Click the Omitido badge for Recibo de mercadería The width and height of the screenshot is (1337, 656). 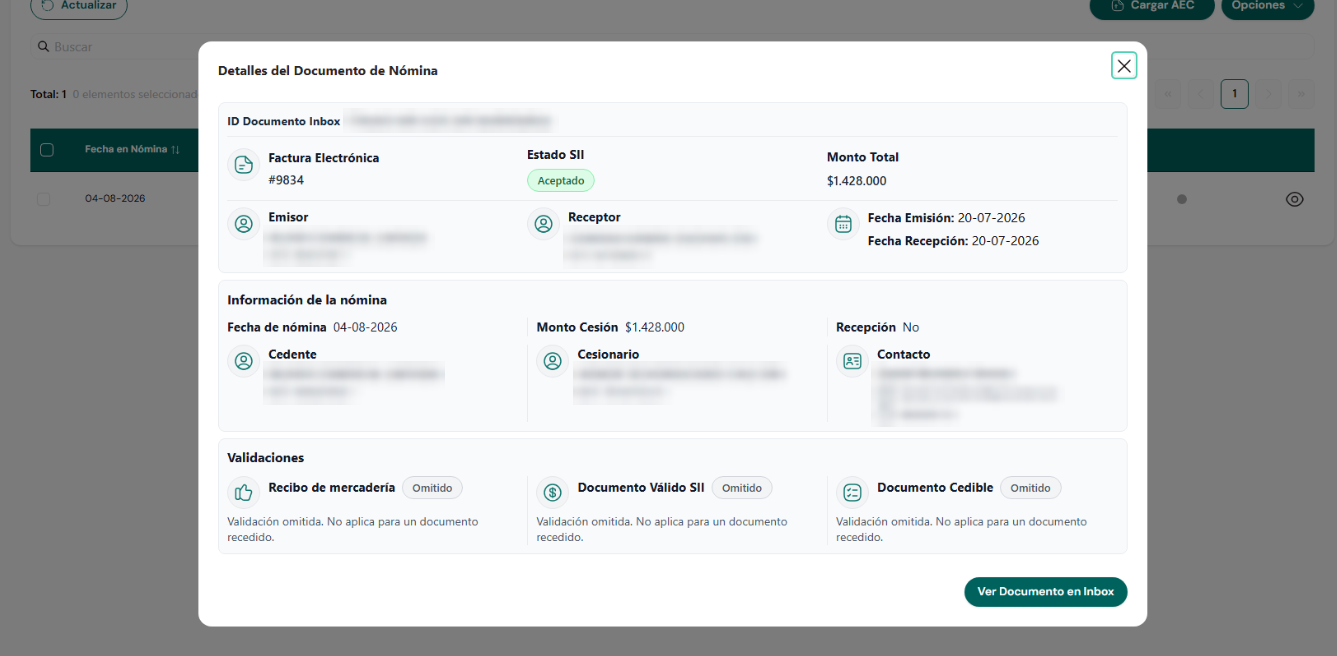pyautogui.click(x=432, y=488)
